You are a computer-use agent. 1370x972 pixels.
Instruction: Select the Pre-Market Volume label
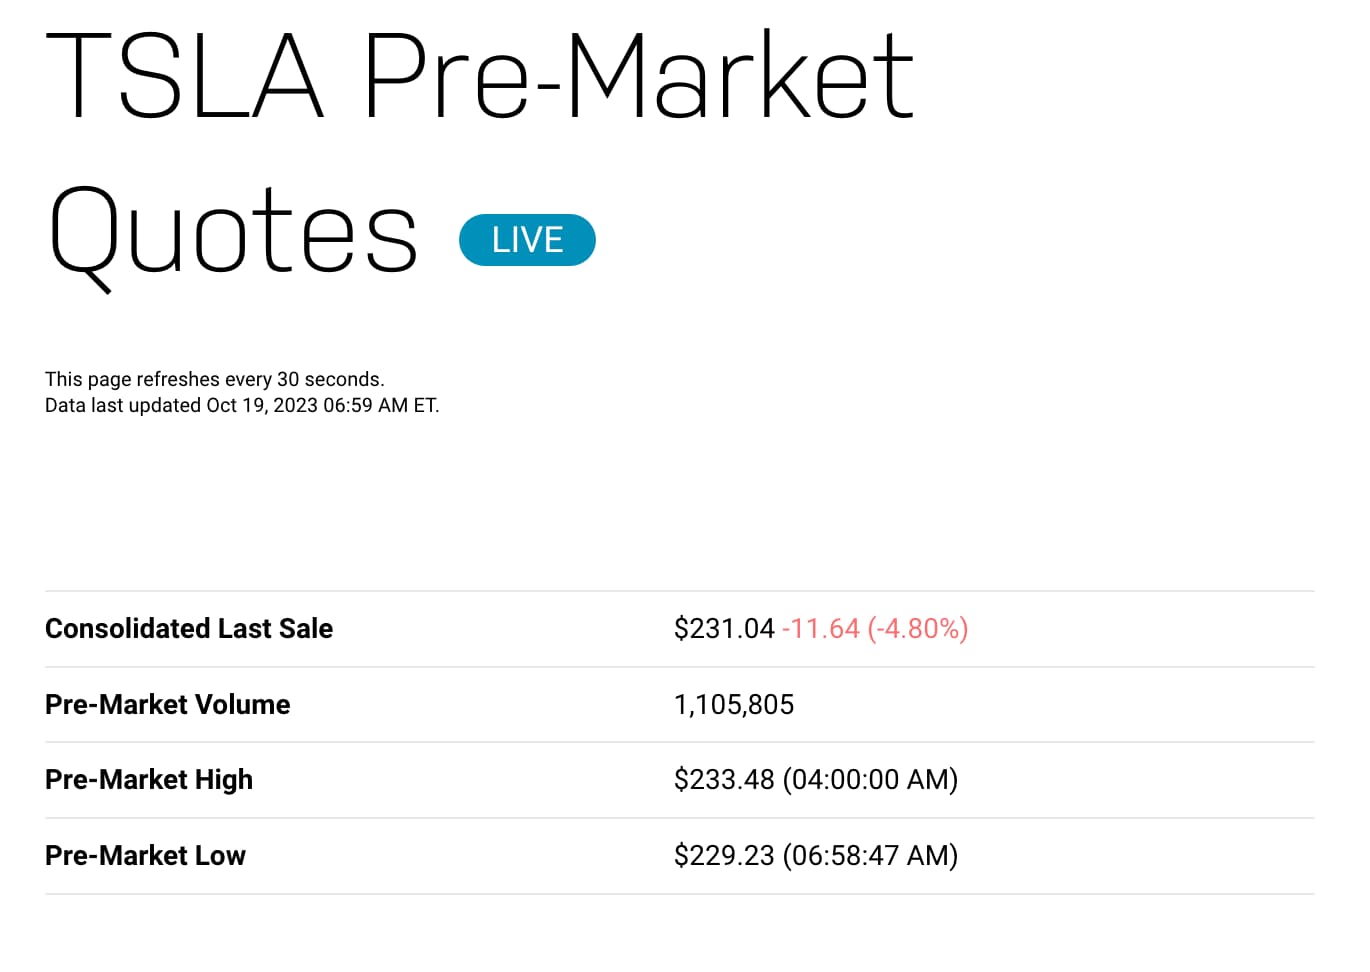pos(167,704)
